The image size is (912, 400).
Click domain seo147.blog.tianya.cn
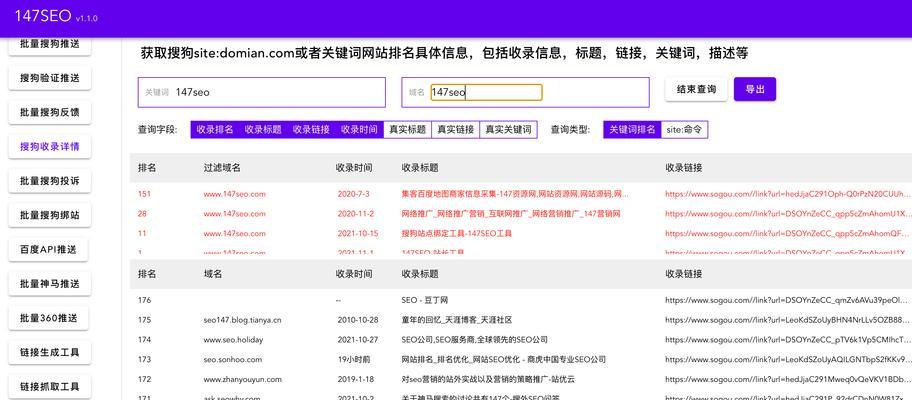(x=243, y=320)
